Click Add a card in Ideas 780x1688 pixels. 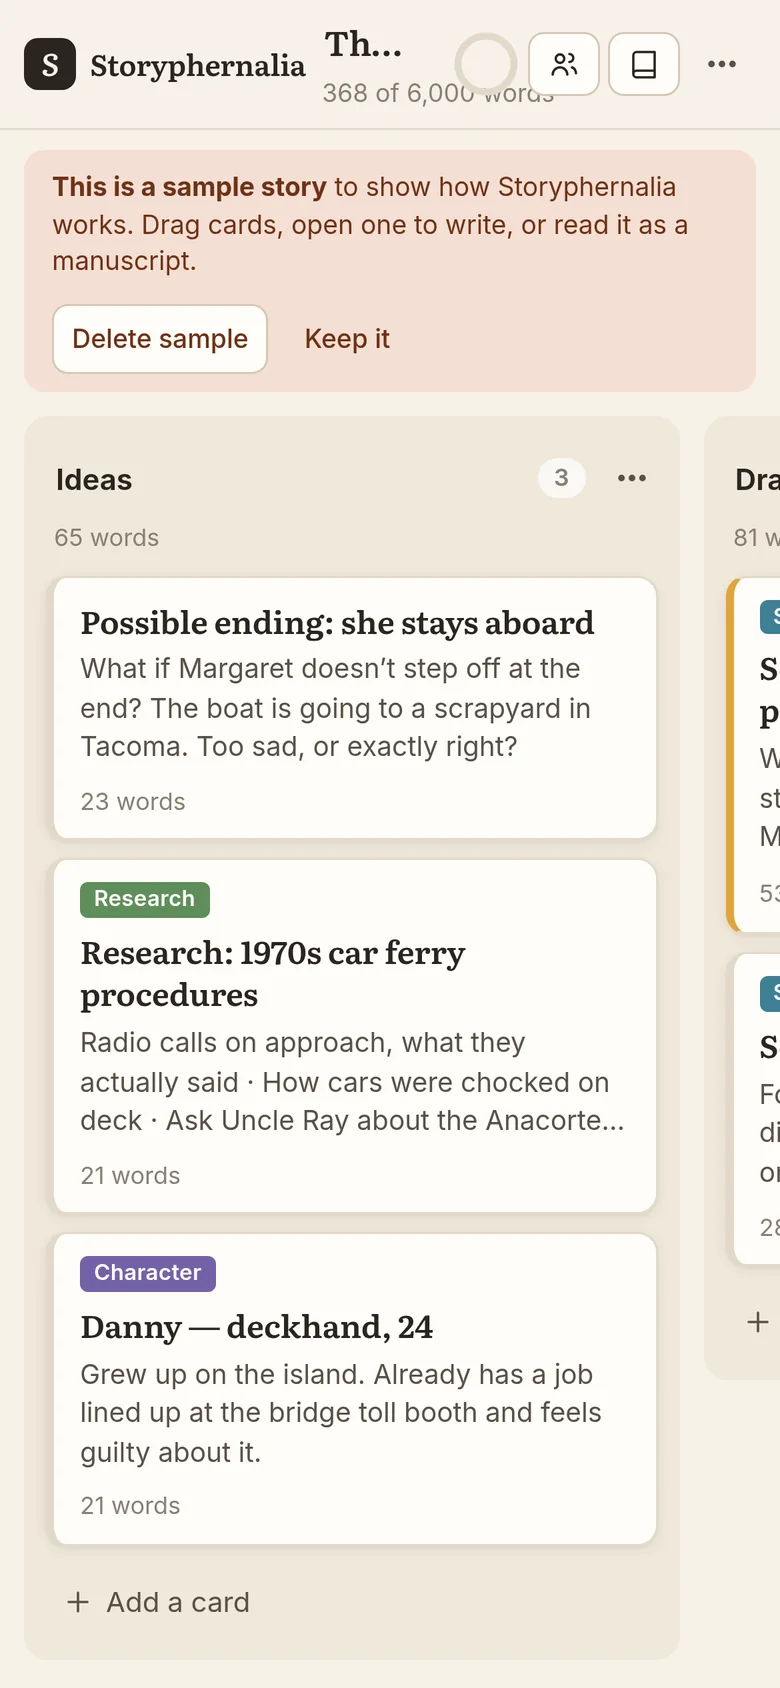click(x=159, y=1602)
